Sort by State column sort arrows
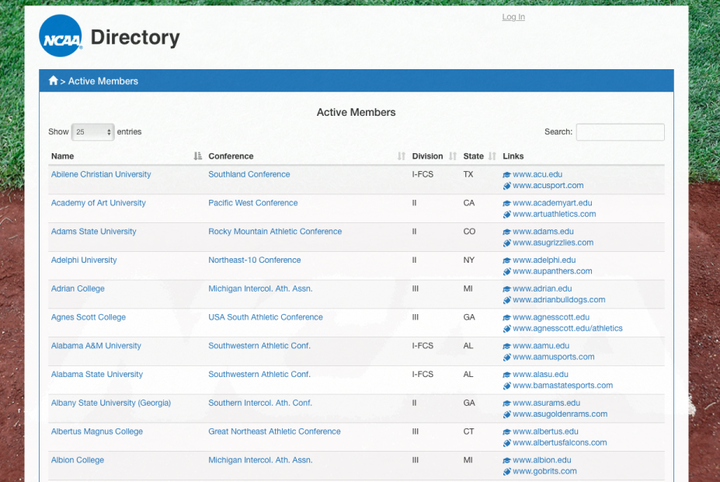Image resolution: width=720 pixels, height=482 pixels. [492, 156]
